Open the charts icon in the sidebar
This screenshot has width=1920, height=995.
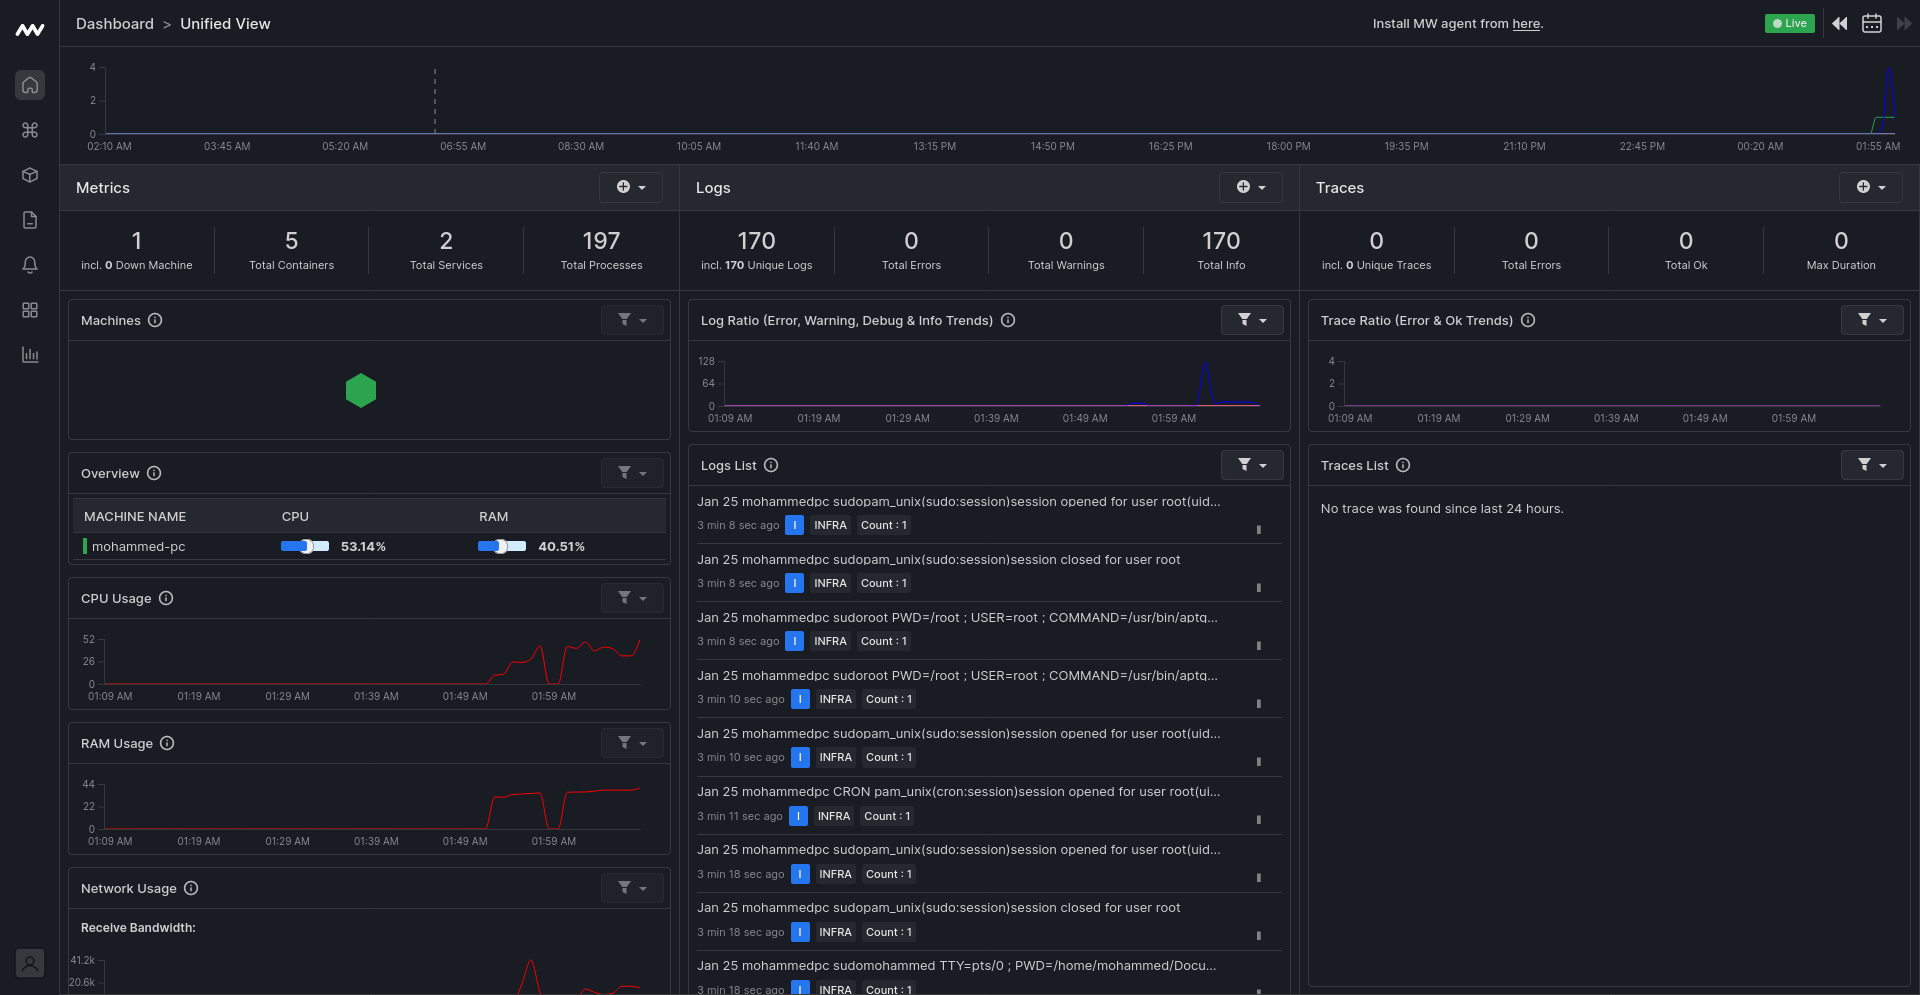pyautogui.click(x=29, y=355)
